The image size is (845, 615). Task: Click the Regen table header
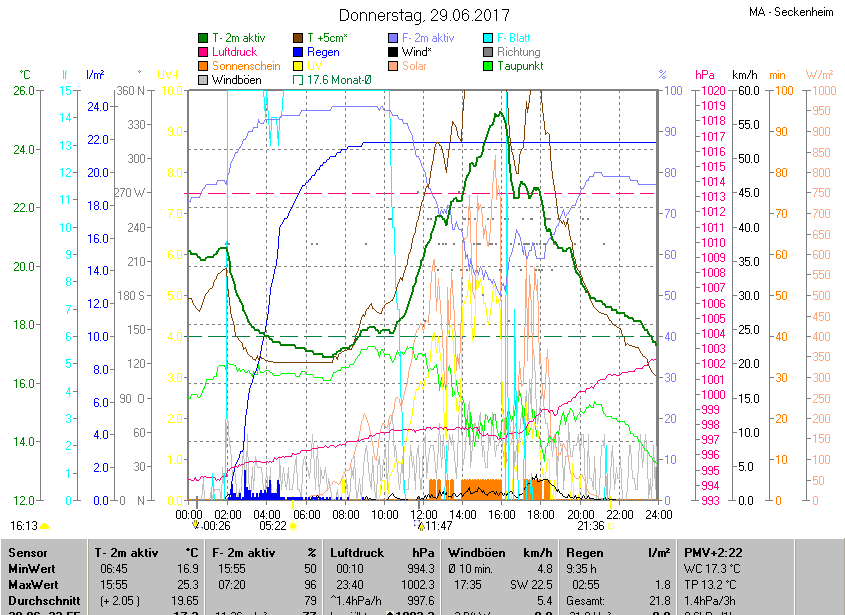[584, 552]
